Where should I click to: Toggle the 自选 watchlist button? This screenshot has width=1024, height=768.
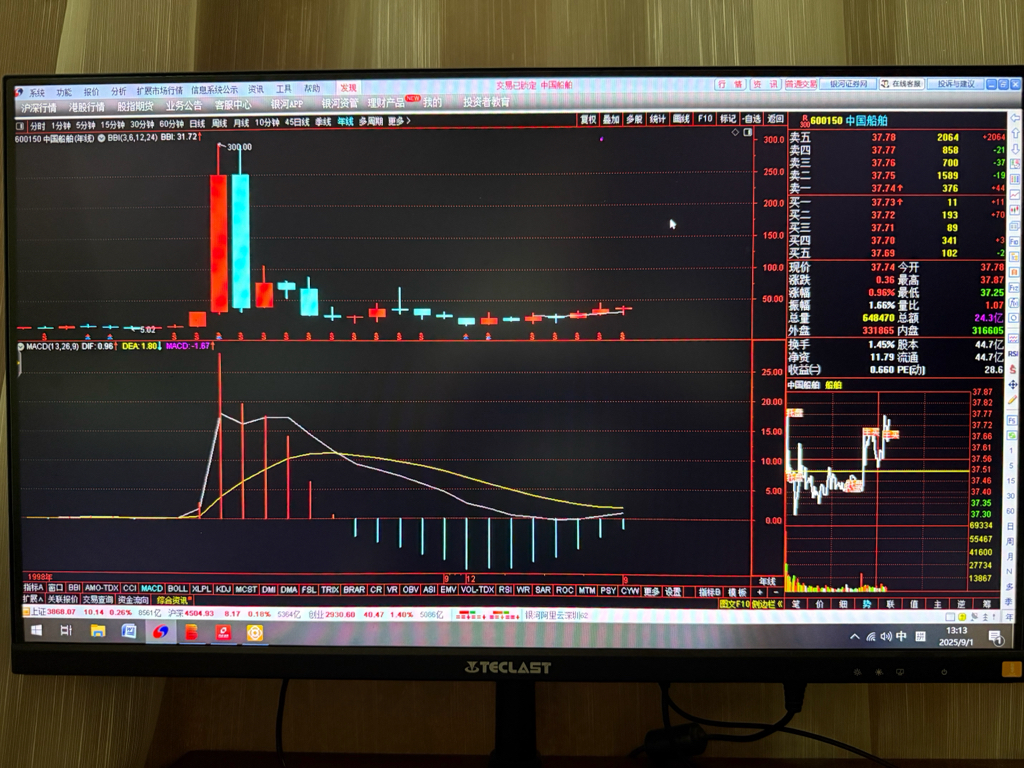pyautogui.click(x=752, y=119)
